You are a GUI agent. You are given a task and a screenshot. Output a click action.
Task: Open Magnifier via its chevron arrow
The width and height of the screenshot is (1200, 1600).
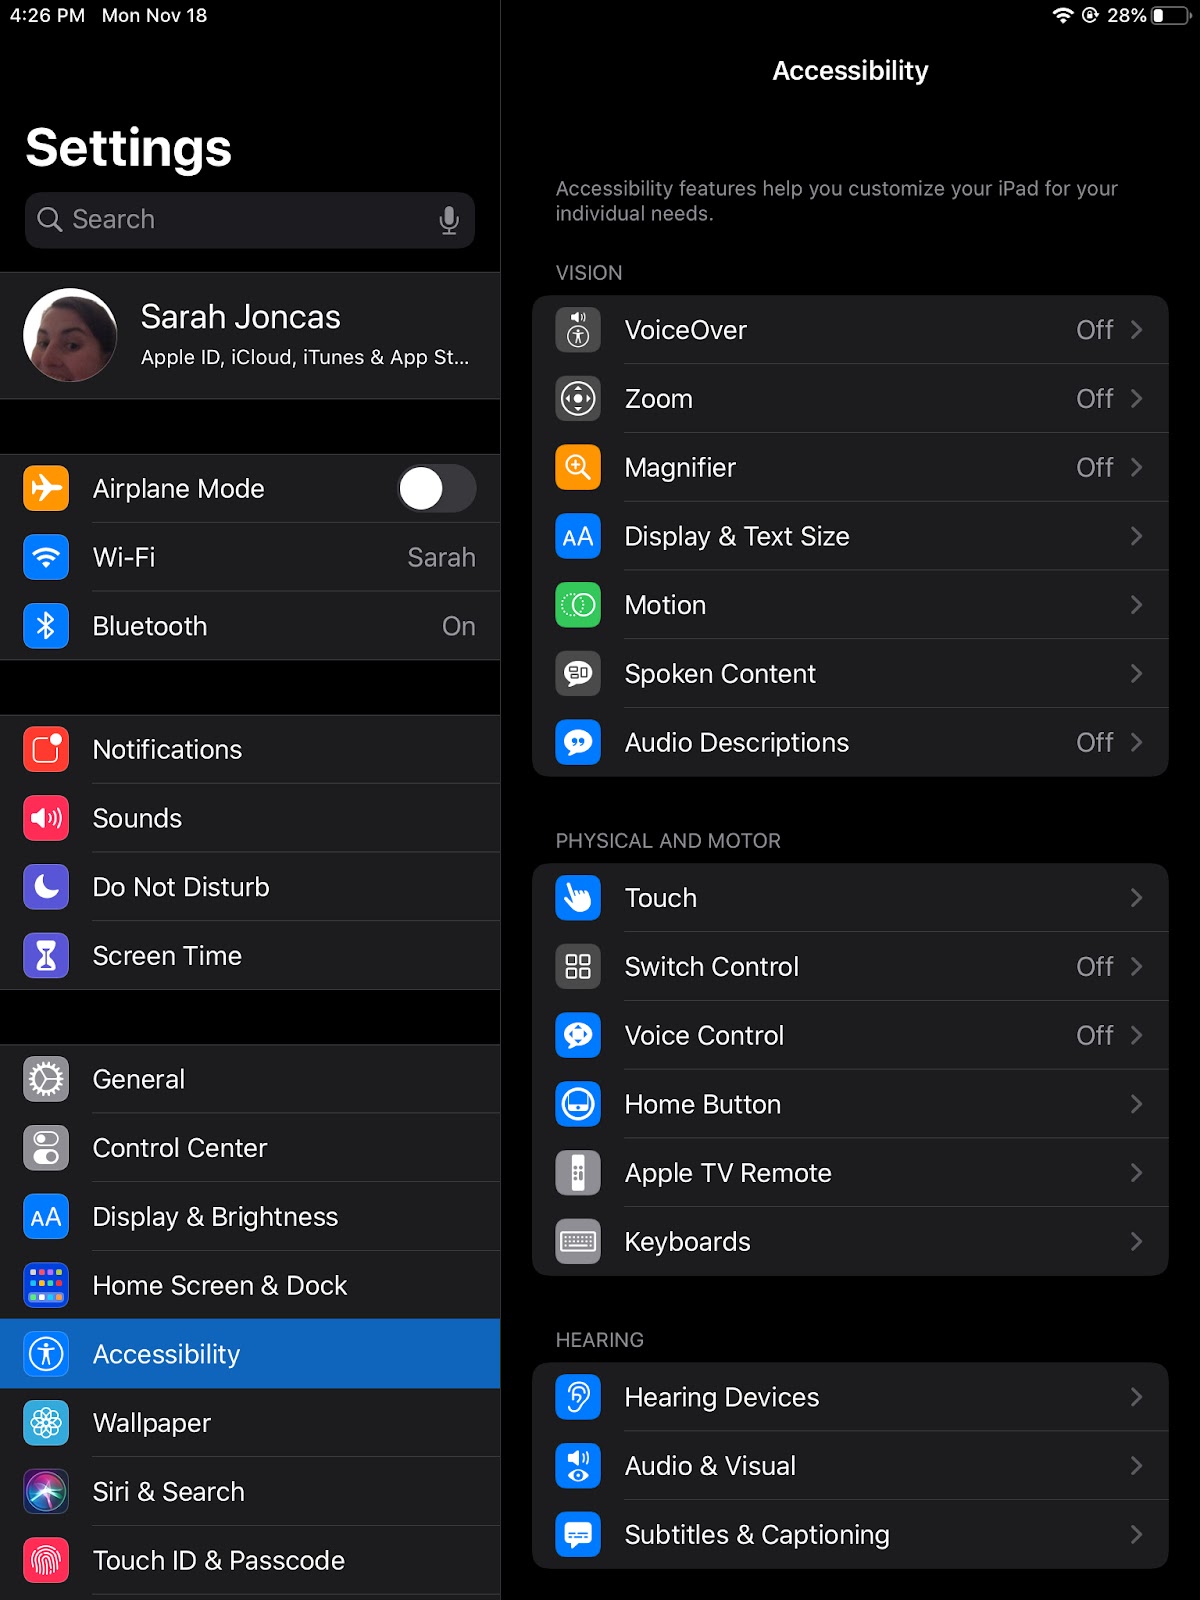(x=1136, y=467)
